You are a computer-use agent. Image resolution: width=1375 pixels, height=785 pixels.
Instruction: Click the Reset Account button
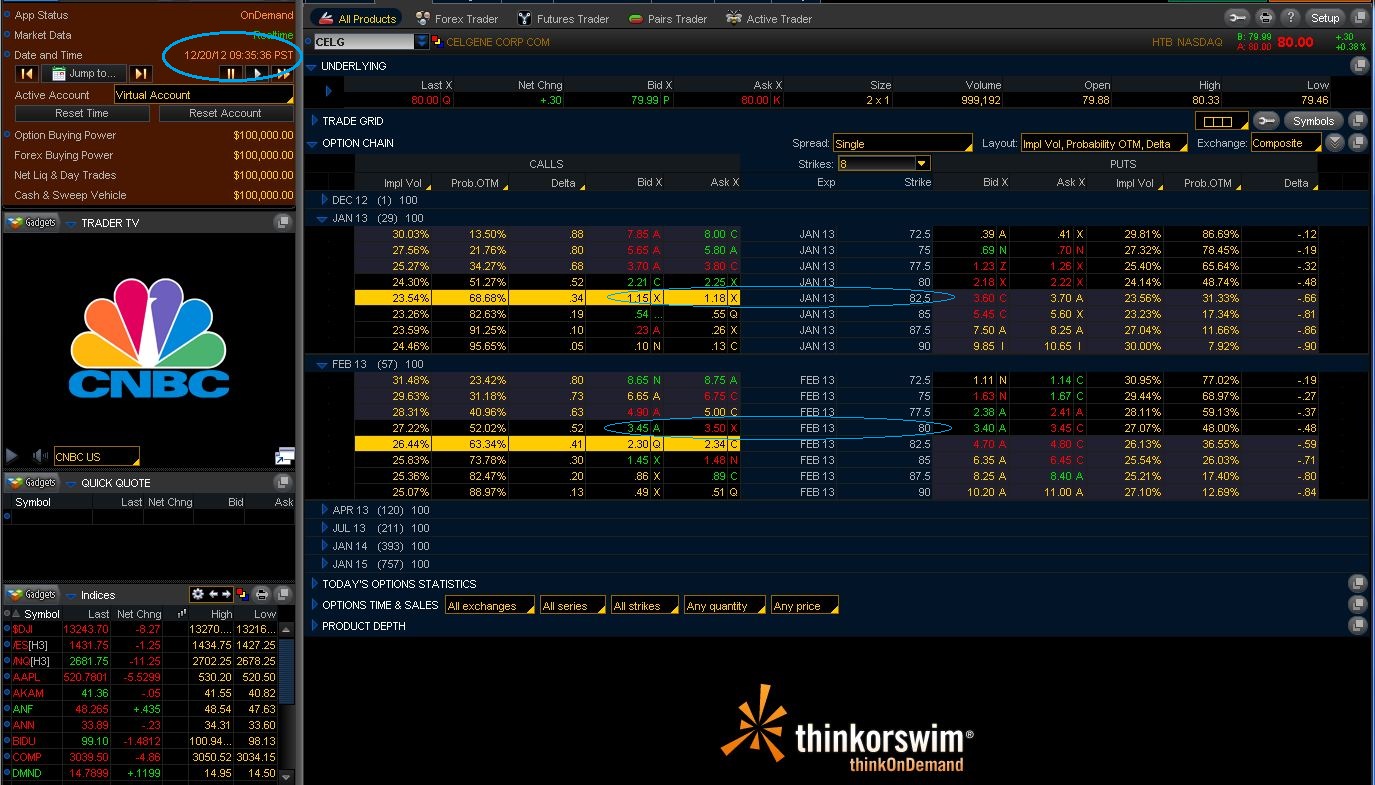225,113
